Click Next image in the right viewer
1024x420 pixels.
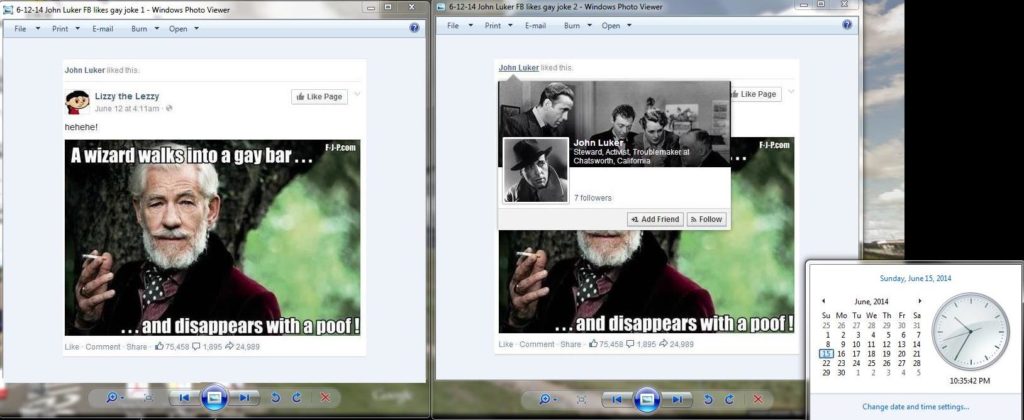pyautogui.click(x=676, y=398)
